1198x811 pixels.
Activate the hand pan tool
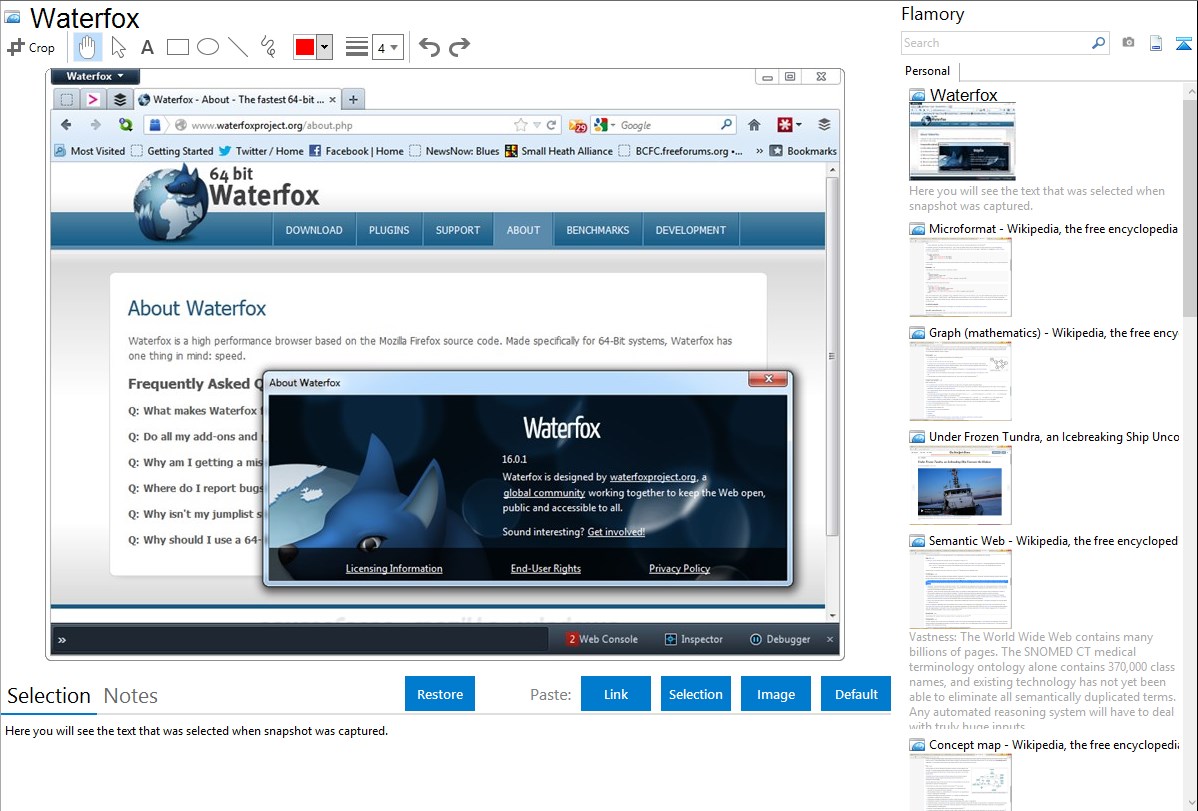pyautogui.click(x=87, y=47)
